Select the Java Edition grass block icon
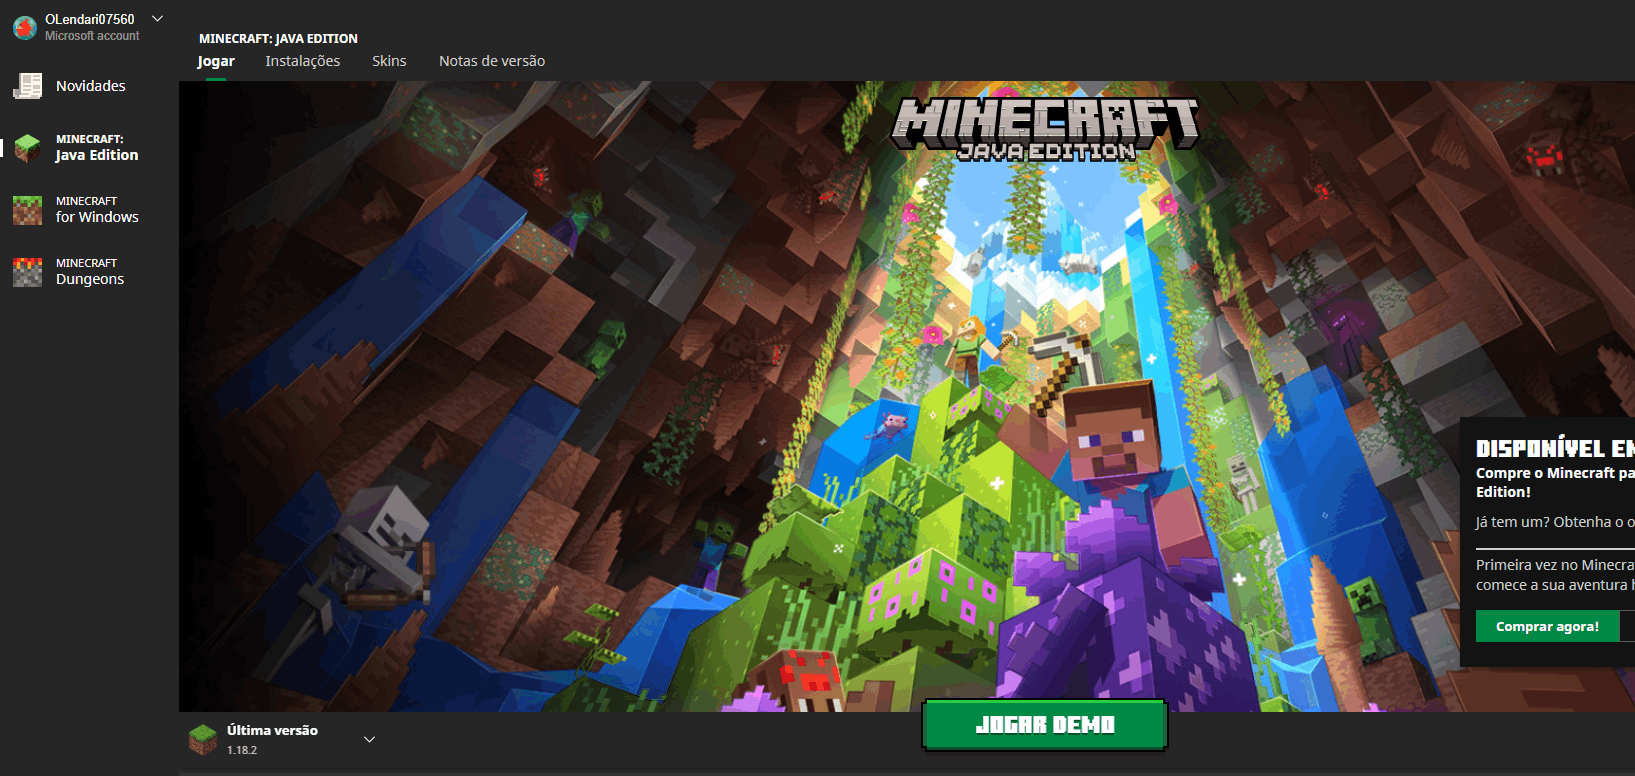The image size is (1635, 776). (x=27, y=148)
